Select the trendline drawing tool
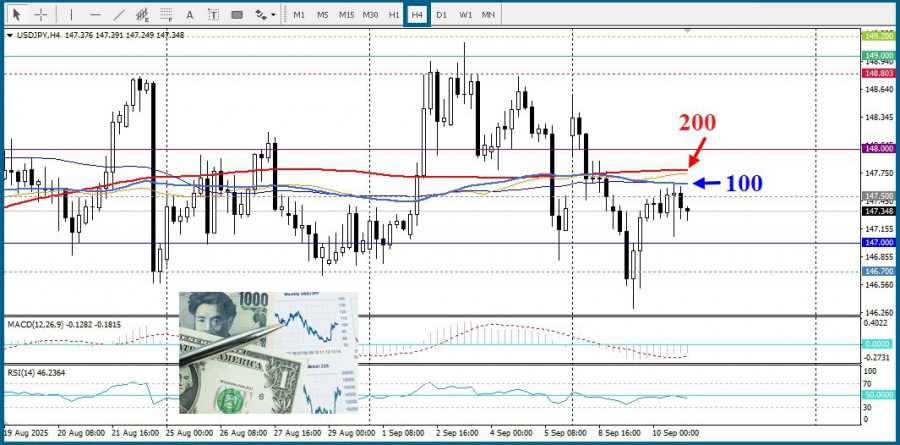 pyautogui.click(x=119, y=15)
